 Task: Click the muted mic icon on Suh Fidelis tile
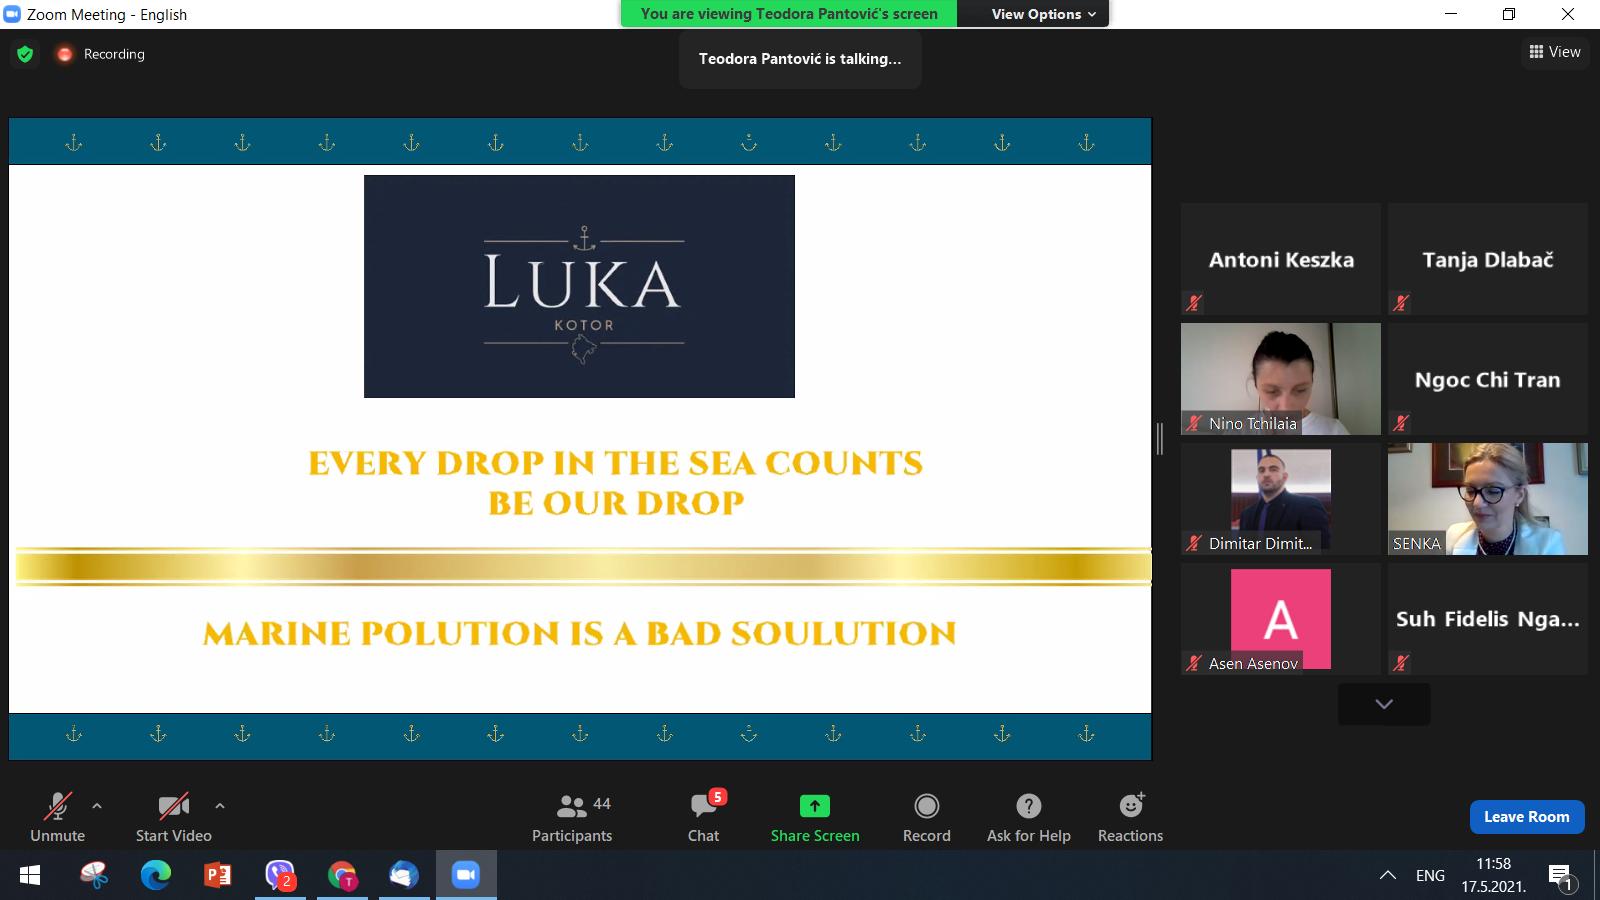coord(1401,663)
